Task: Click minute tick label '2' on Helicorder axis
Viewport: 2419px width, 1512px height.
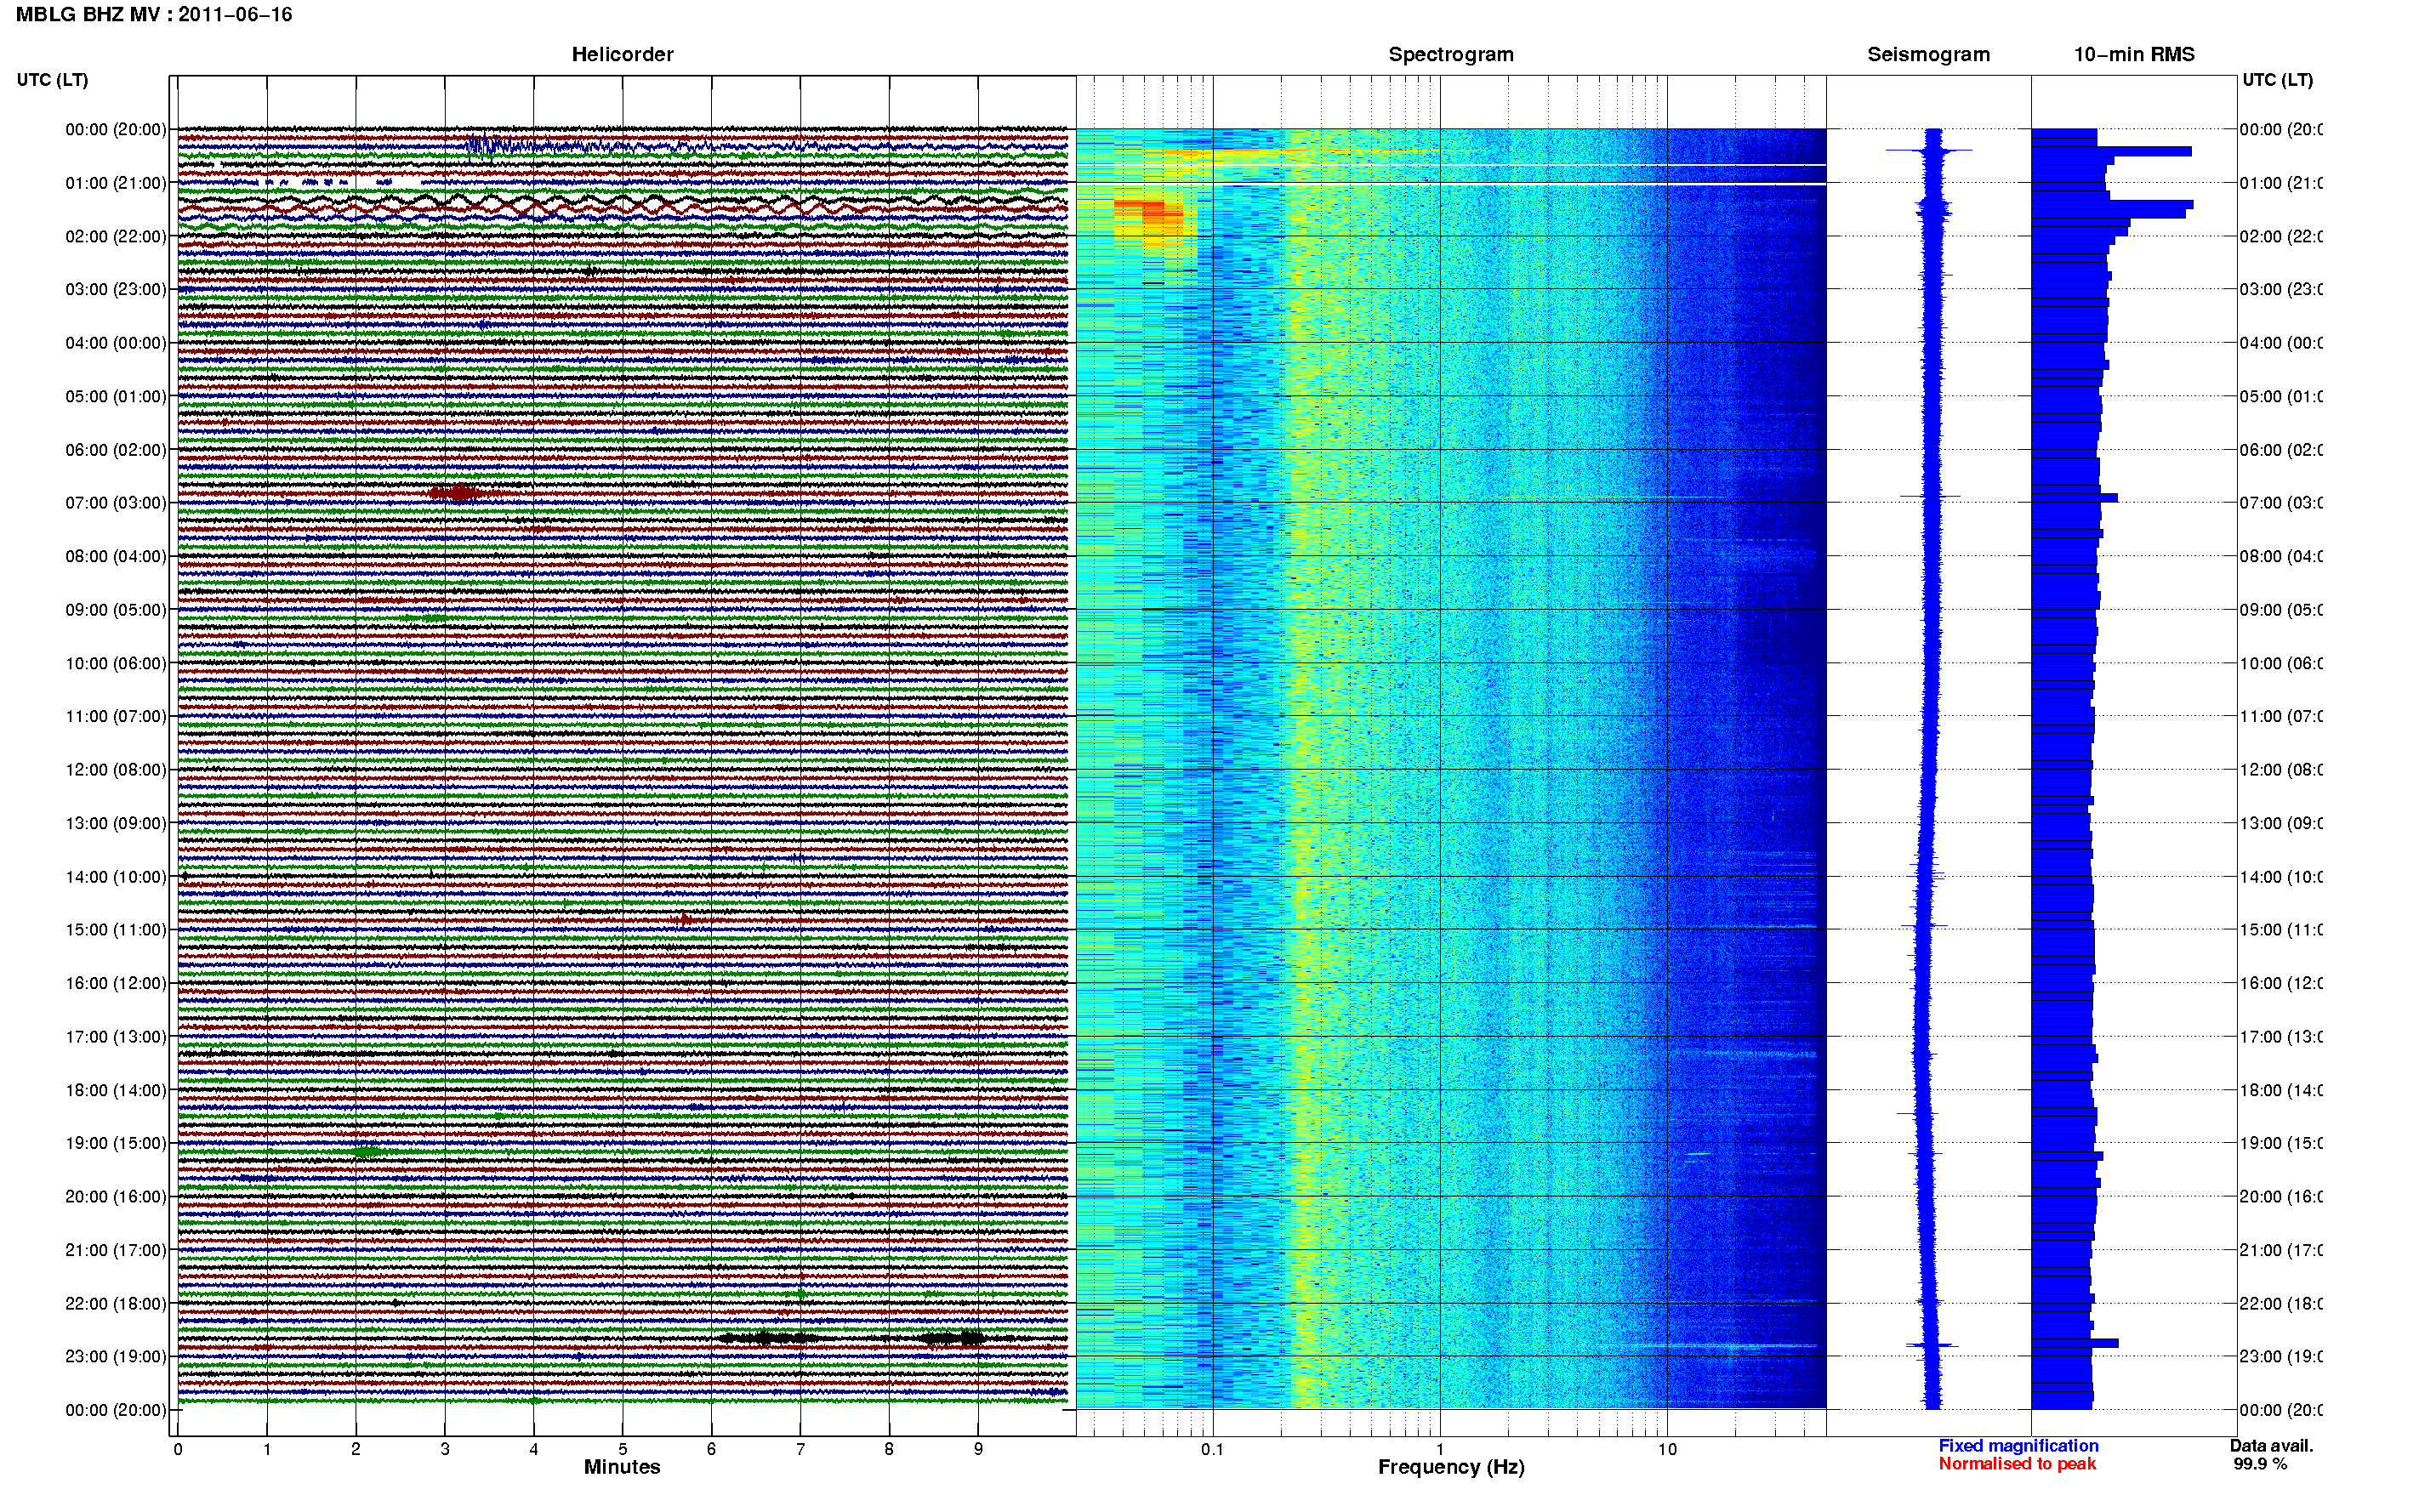Action: coord(356,1449)
